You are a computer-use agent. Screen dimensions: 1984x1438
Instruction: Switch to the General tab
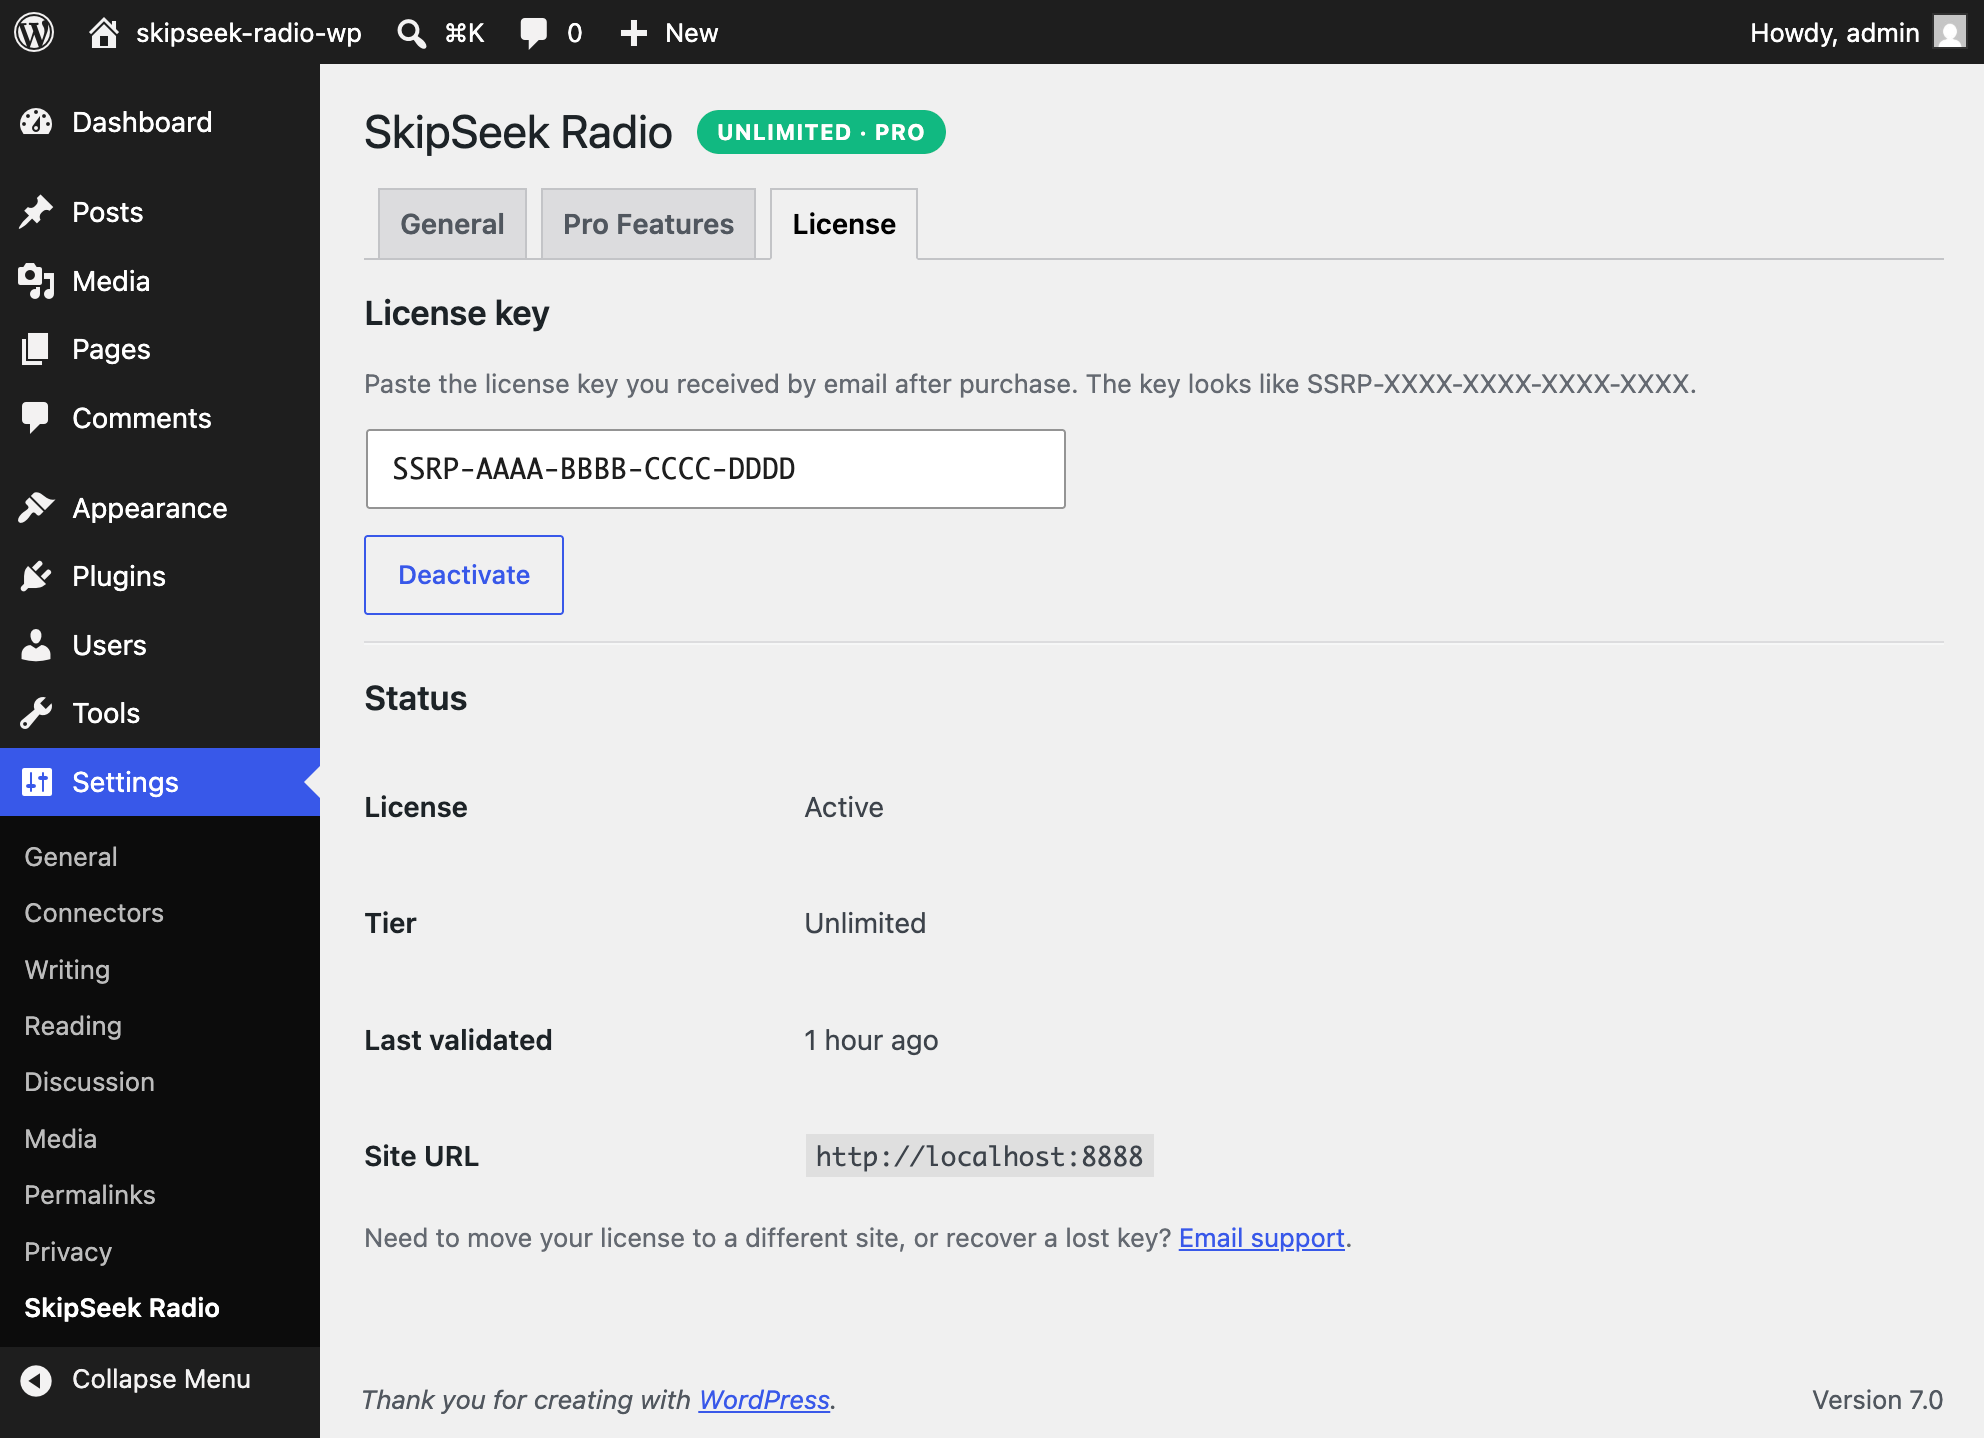452,224
